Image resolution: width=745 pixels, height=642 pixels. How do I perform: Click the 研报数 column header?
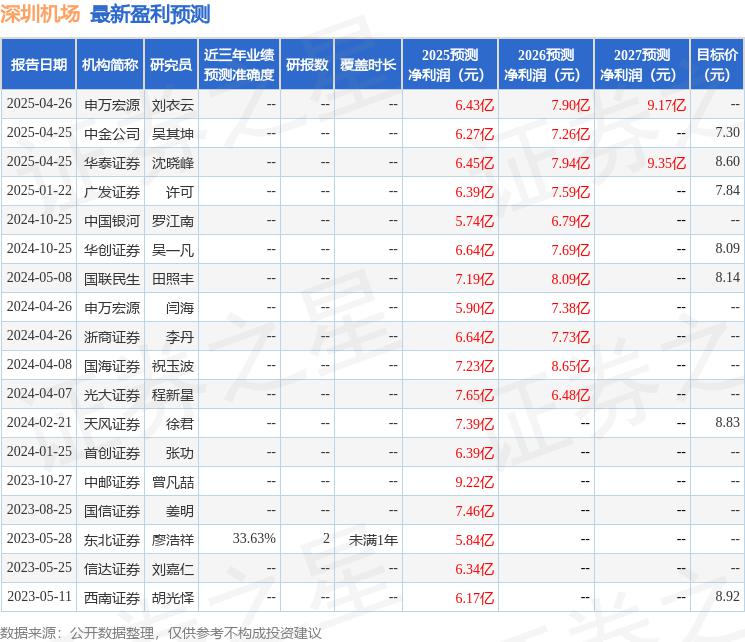[x=307, y=65]
